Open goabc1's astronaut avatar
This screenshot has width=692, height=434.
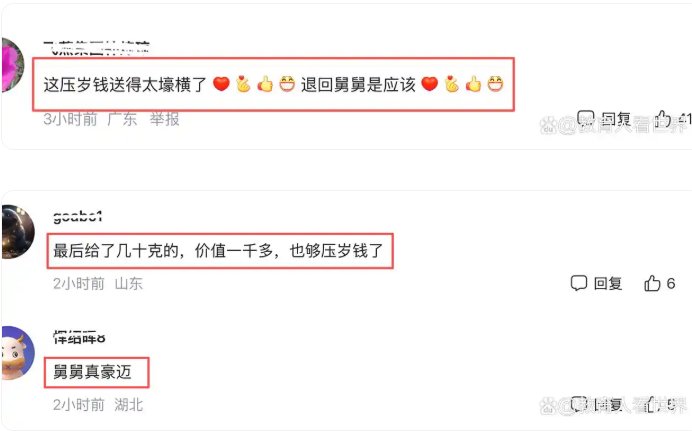click(x=18, y=231)
